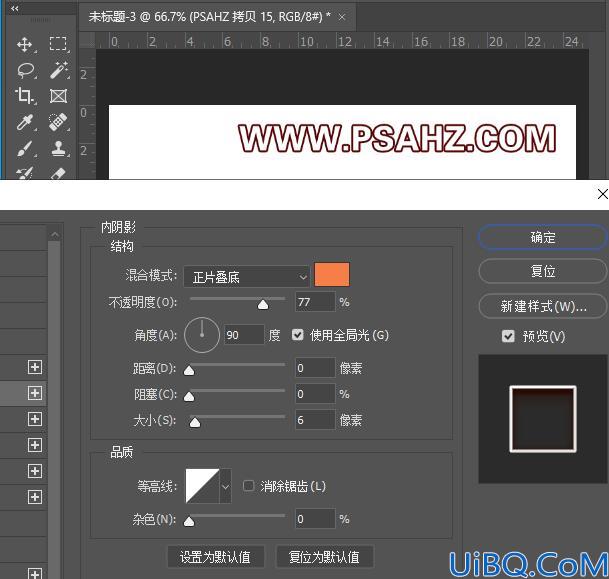Click the toolbar grip handle
Image resolution: width=609 pixels, height=579 pixels.
pyautogui.click(x=40, y=19)
